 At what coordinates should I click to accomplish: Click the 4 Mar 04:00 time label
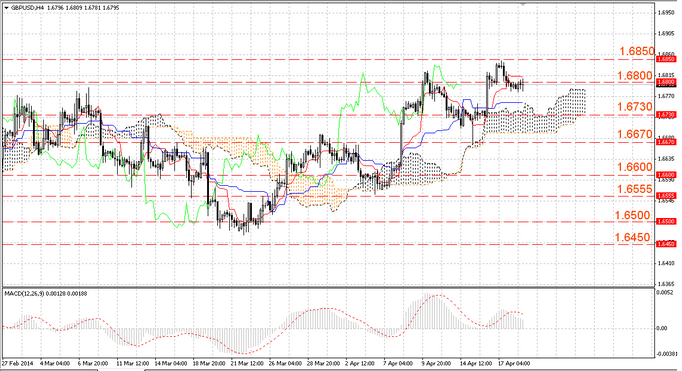tap(55, 363)
